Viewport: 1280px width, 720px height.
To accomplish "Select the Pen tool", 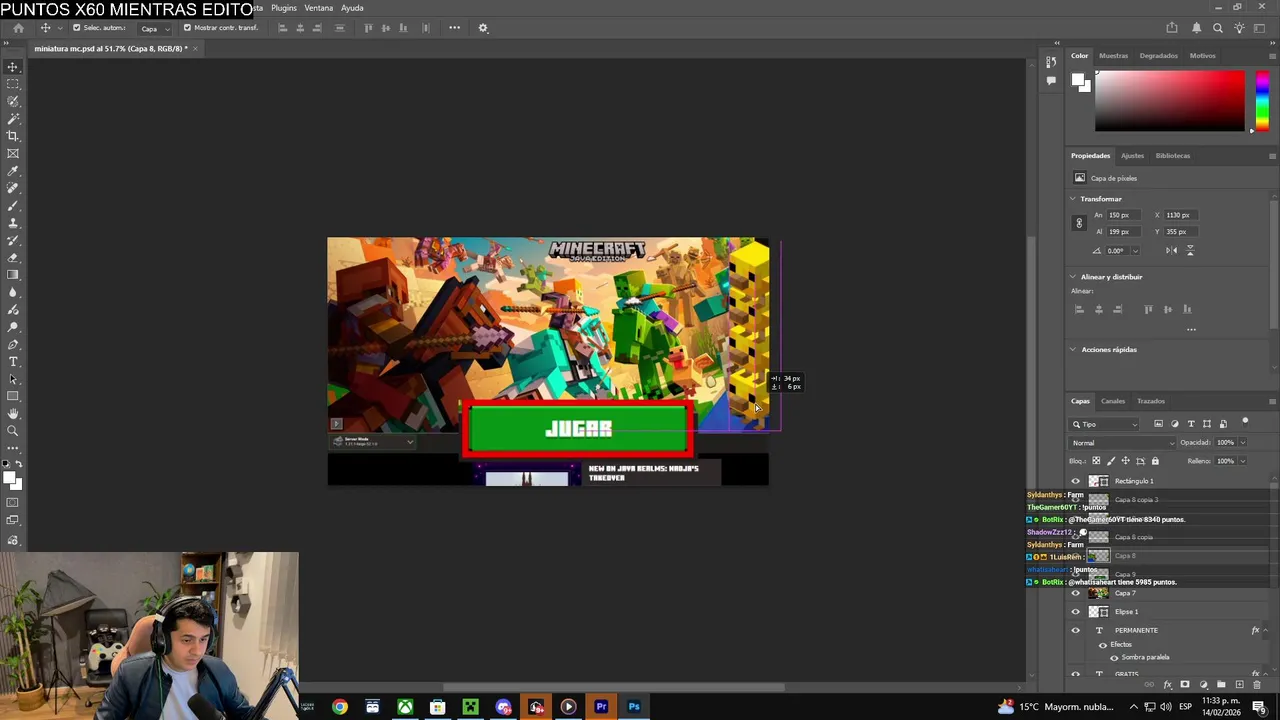I will tap(13, 344).
